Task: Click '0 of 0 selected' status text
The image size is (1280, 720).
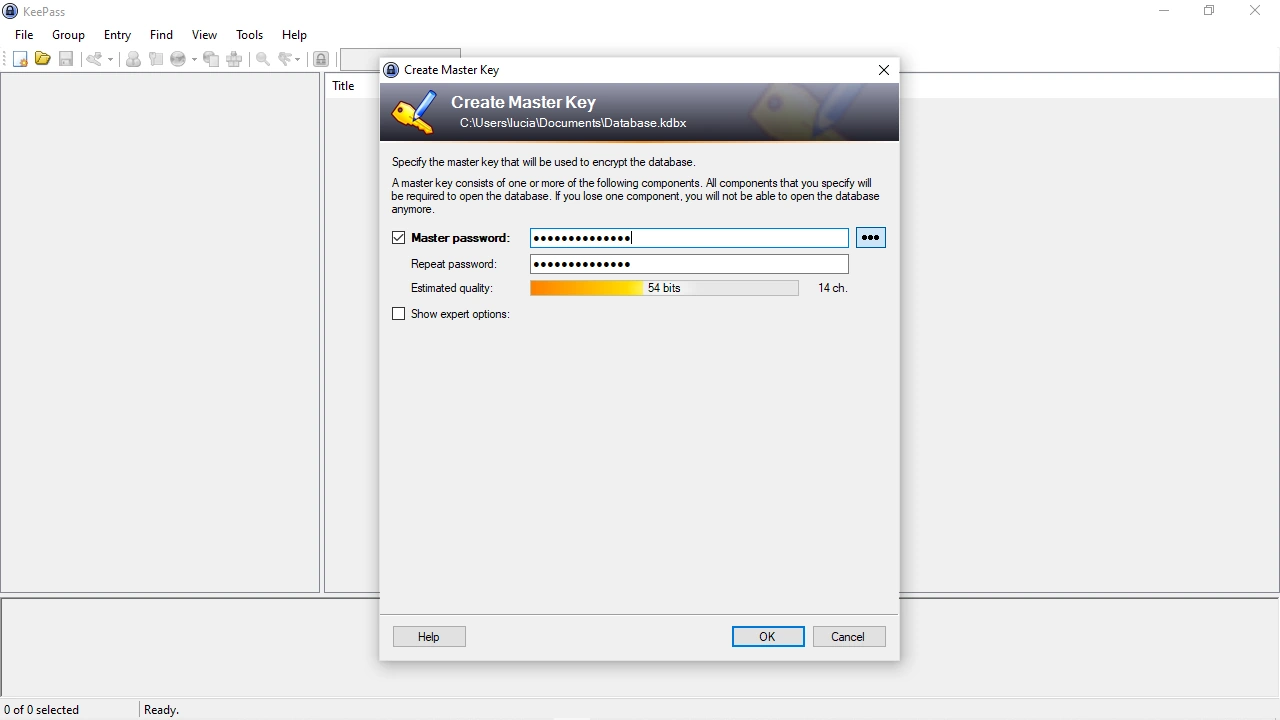Action: click(42, 710)
